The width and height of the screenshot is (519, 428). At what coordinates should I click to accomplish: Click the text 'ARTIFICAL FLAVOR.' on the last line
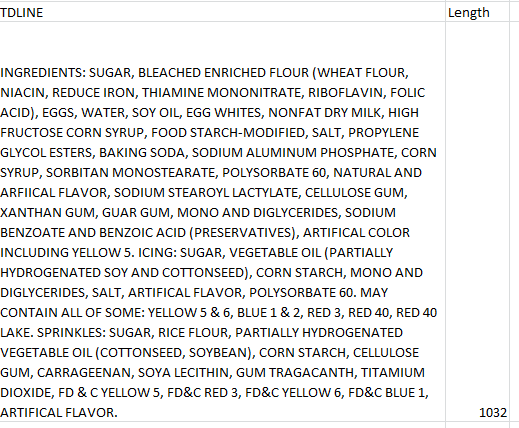click(59, 413)
